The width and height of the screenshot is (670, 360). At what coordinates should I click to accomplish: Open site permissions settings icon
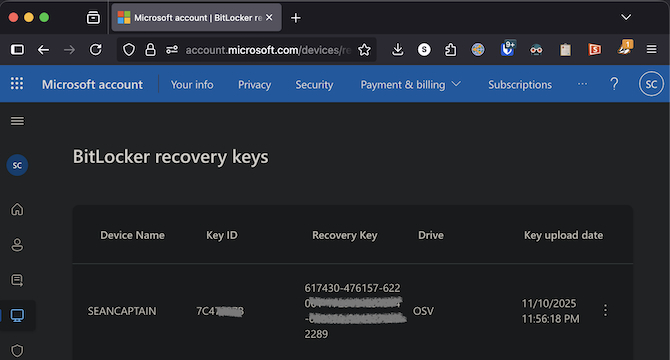click(172, 50)
